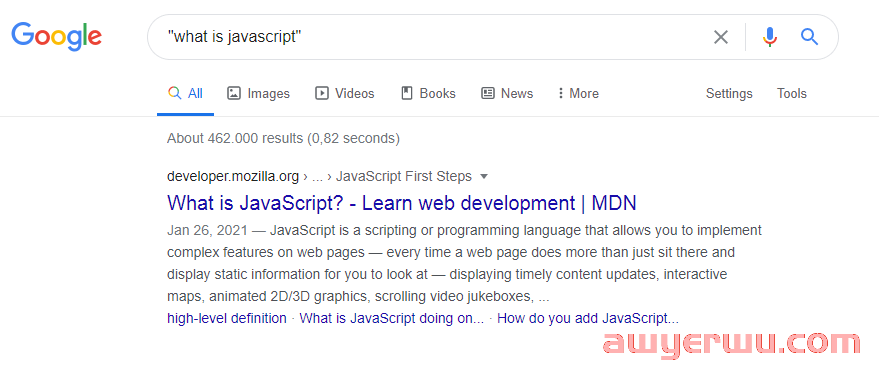The image size is (879, 373).
Task: Switch to the News tab
Action: (507, 94)
